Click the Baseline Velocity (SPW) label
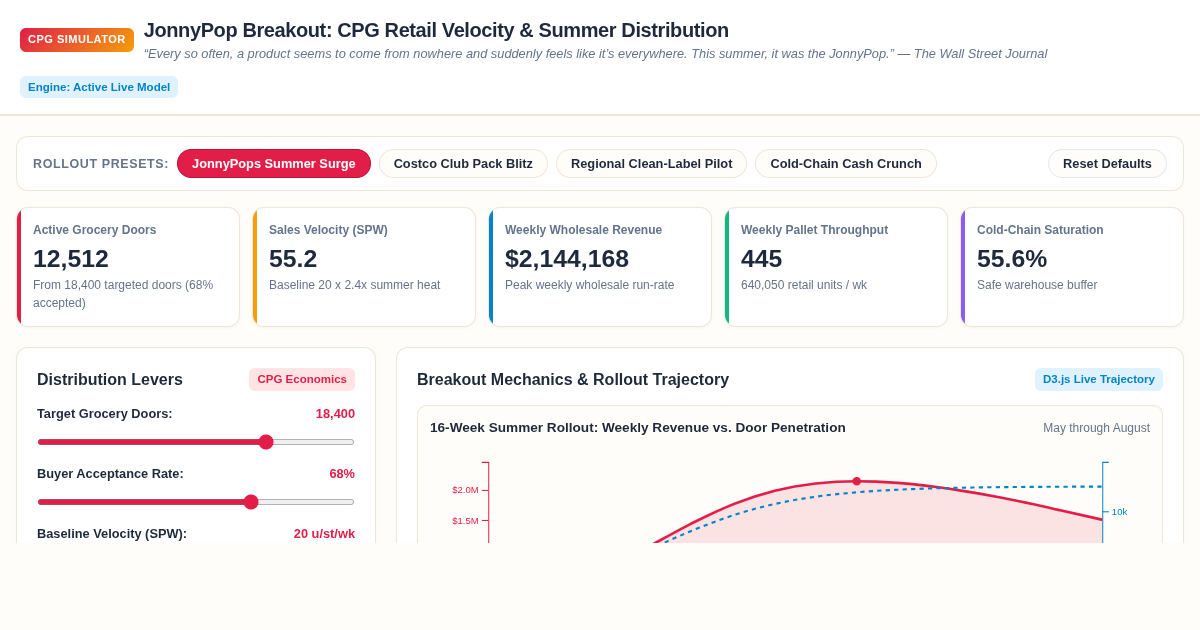 coord(112,534)
